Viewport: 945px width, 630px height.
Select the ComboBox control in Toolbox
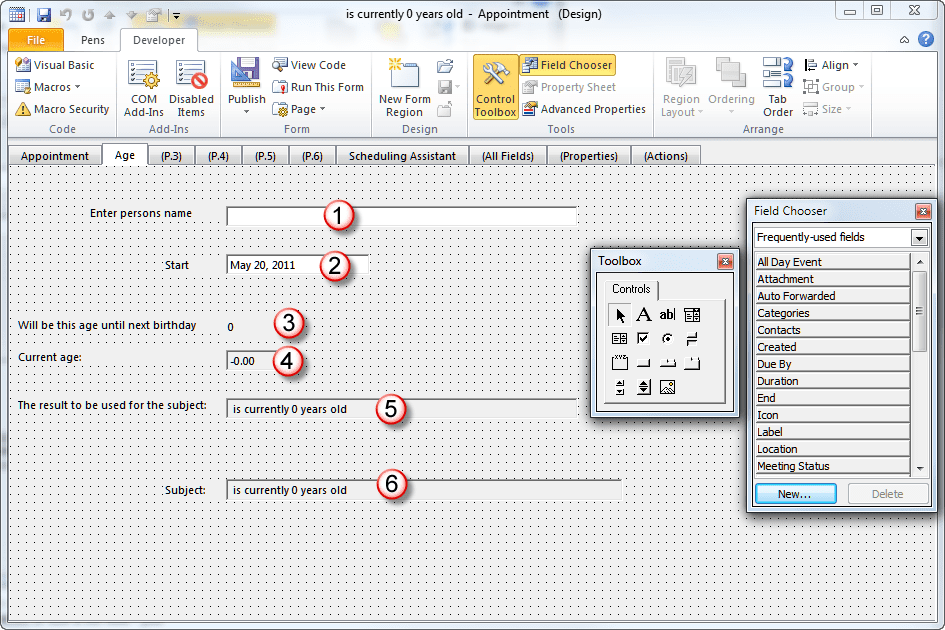coord(692,315)
